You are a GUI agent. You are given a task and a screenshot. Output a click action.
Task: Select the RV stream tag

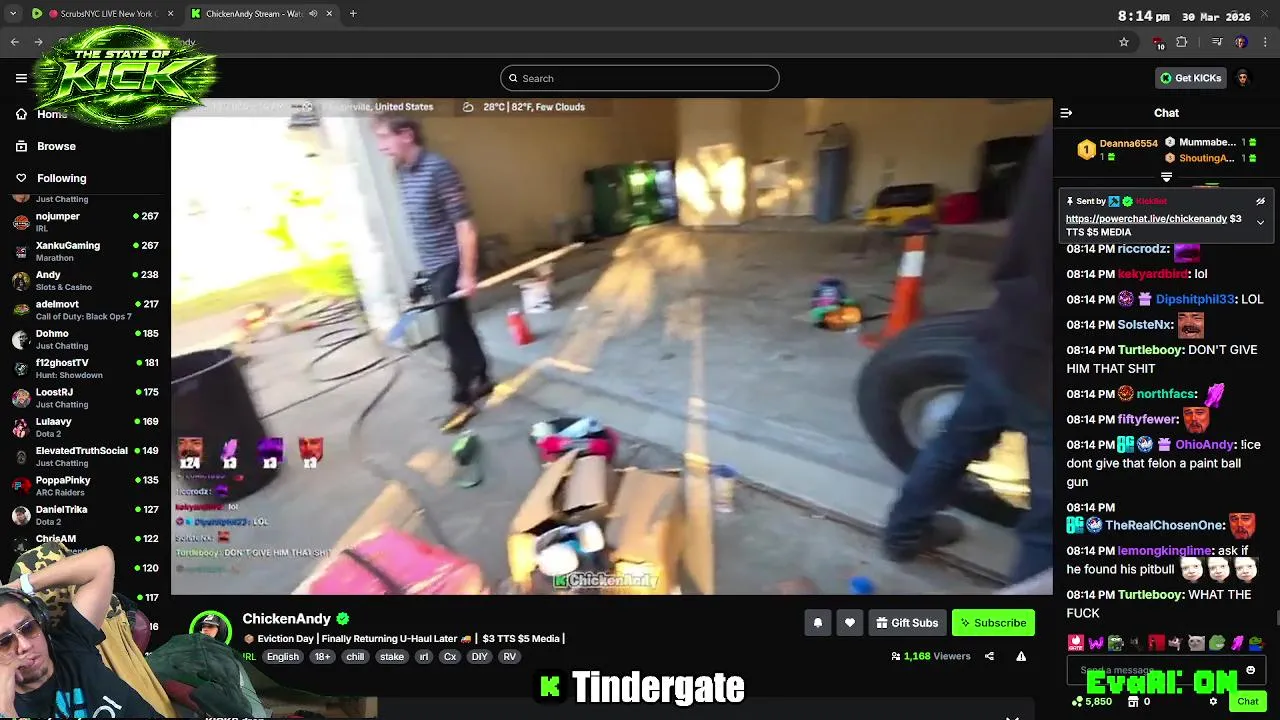(x=510, y=657)
